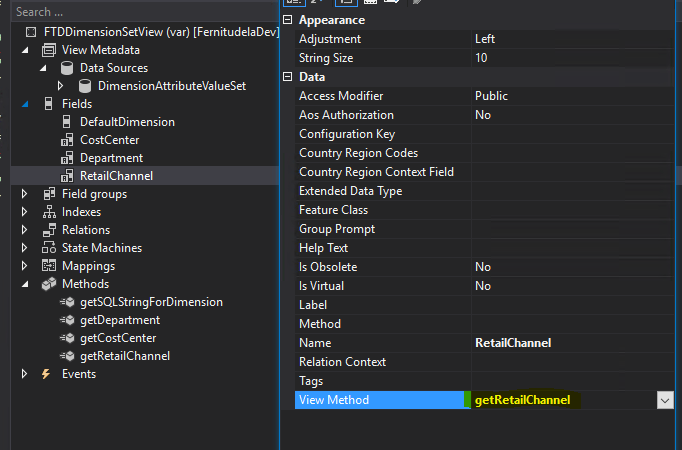
Task: Open the View Method dropdown arrow
Action: 665,400
